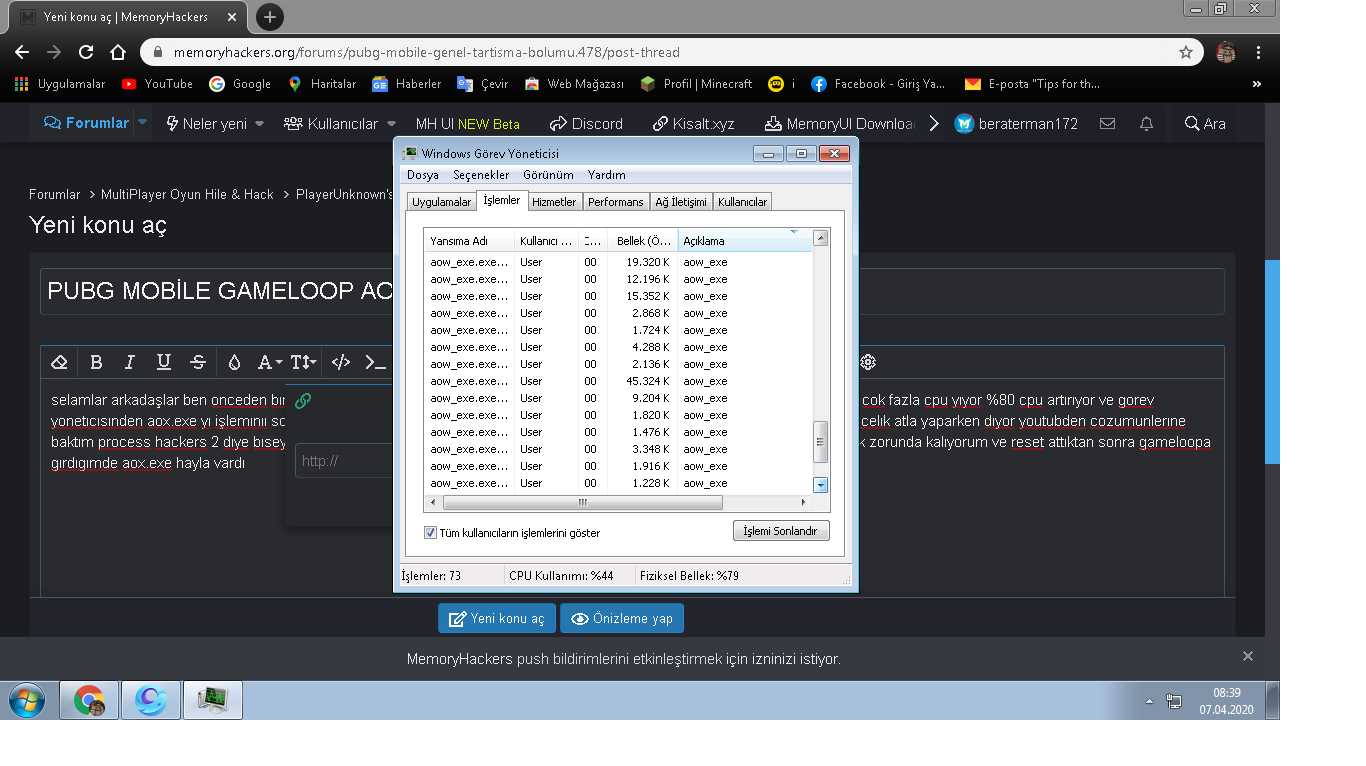Switch to the Ağ İletişimi tab
This screenshot has height=766, width=1366.
pos(681,202)
